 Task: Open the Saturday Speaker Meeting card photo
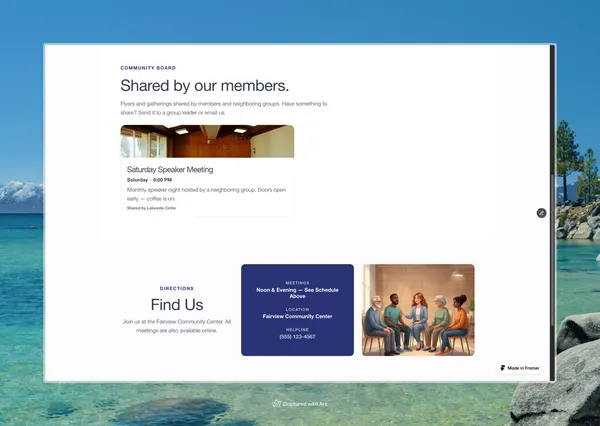click(207, 141)
